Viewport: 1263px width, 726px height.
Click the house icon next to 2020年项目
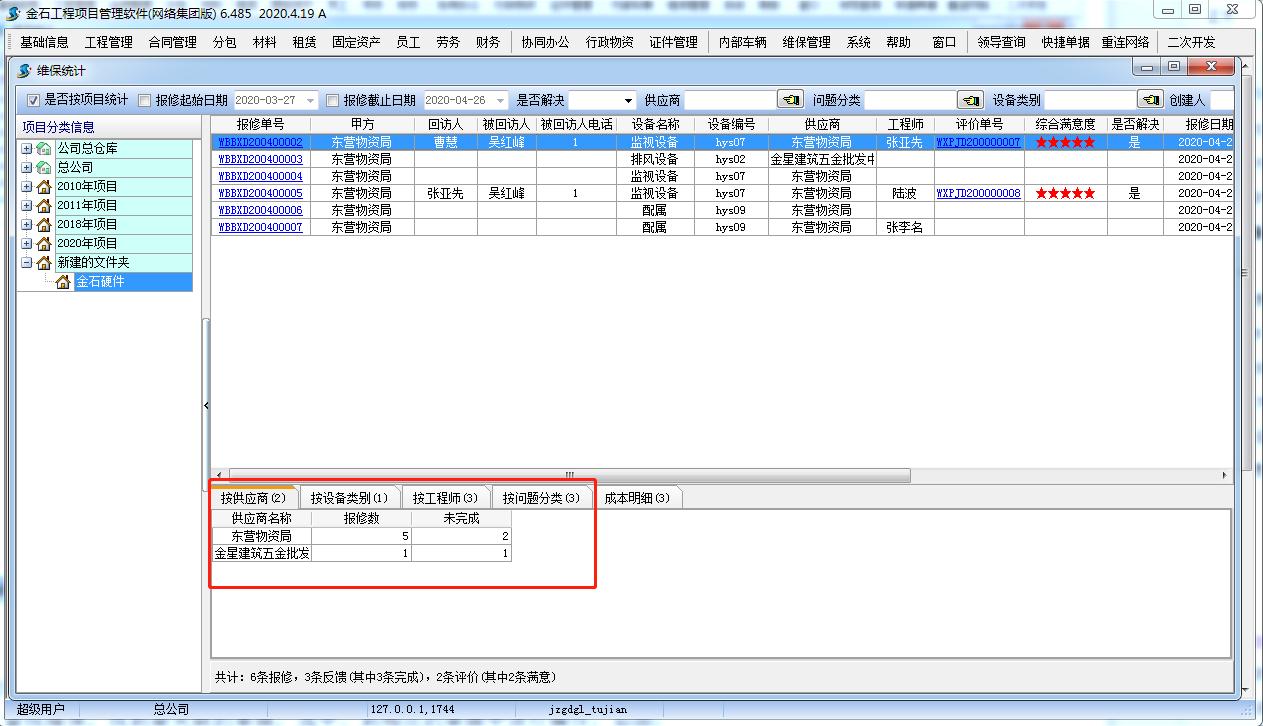click(x=44, y=243)
